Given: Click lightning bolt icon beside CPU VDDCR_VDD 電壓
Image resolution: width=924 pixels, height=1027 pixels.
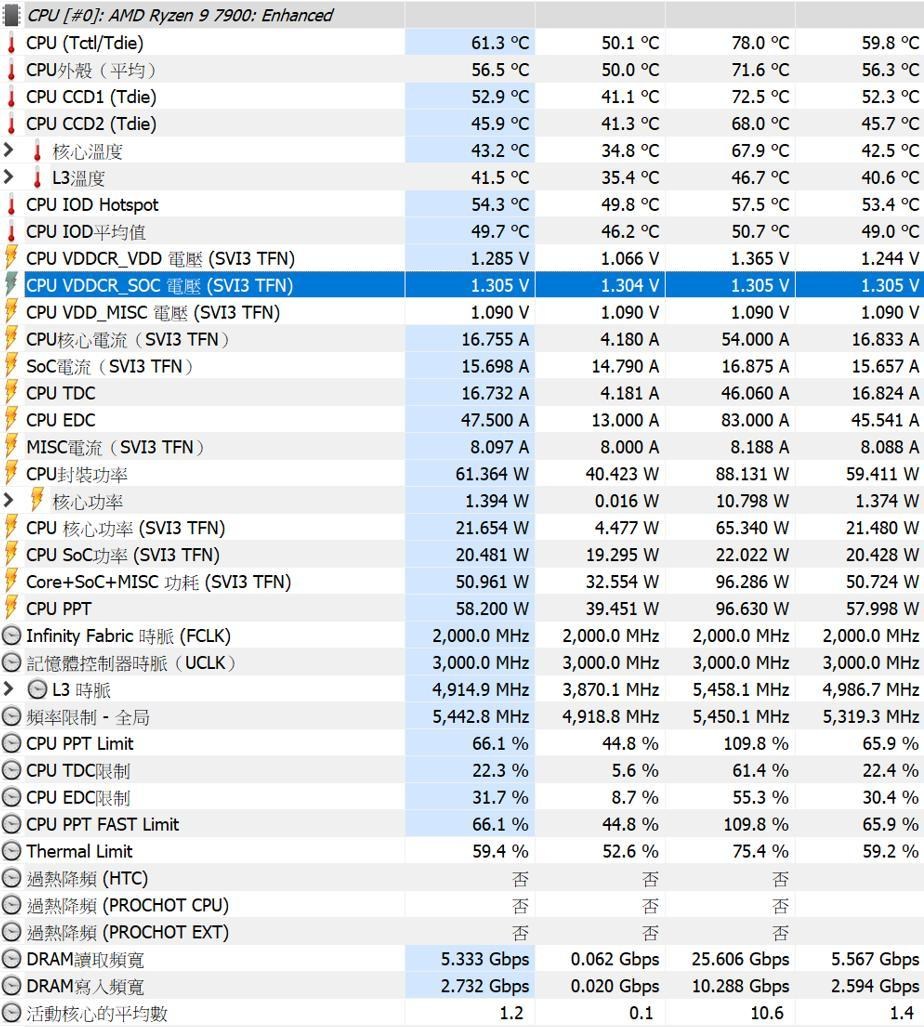Looking at the screenshot, I should point(12,259).
